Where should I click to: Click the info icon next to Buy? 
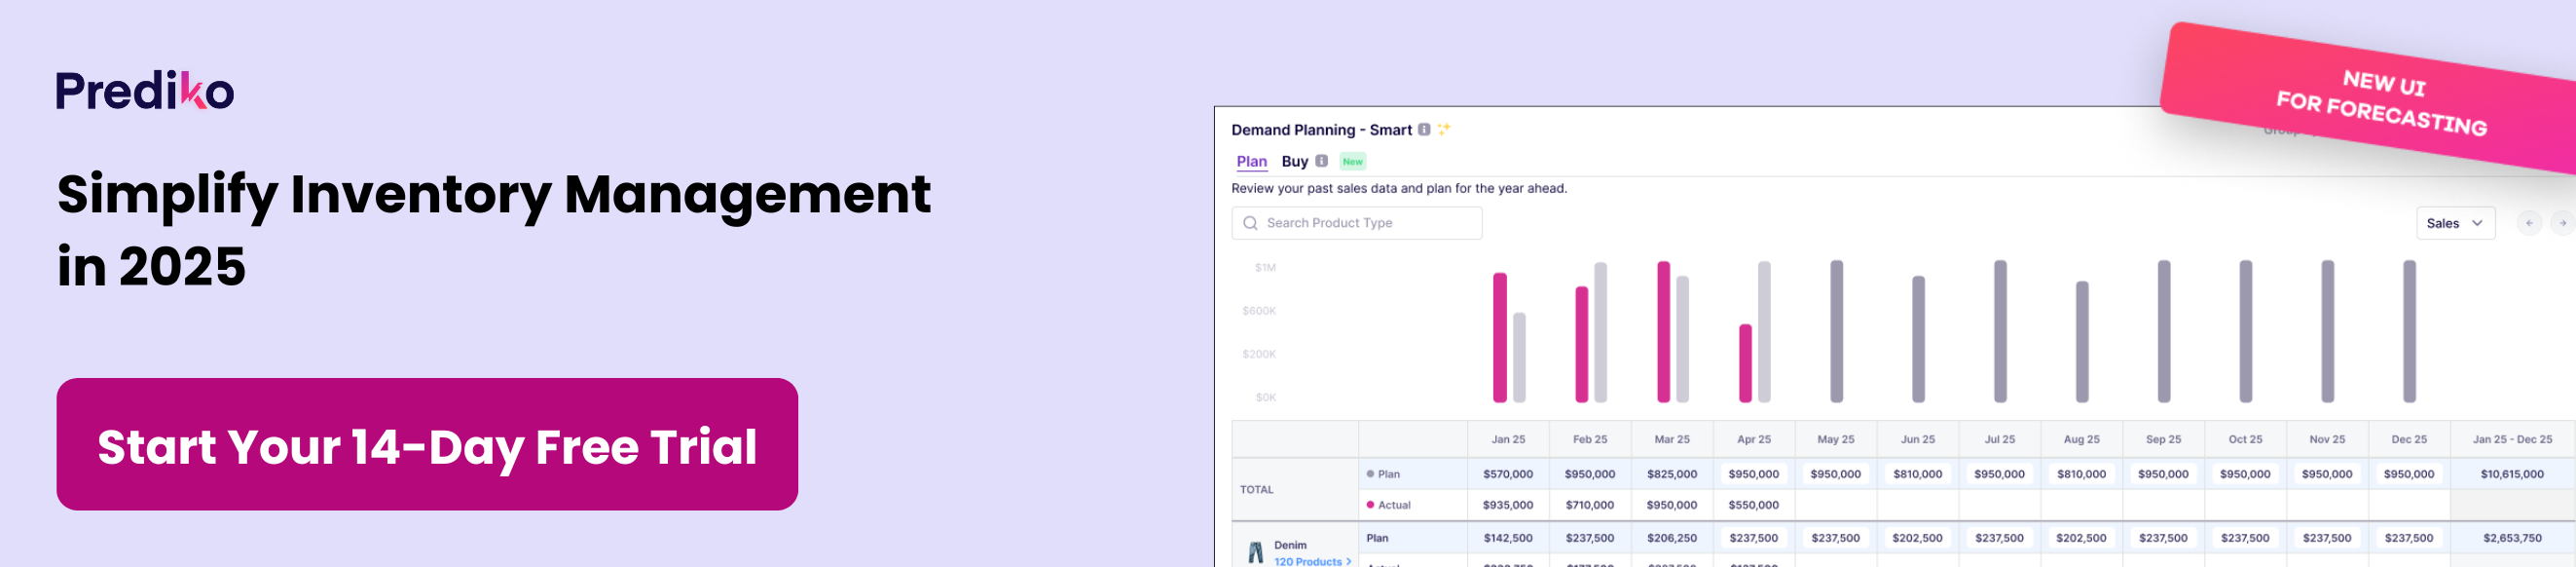[1321, 161]
